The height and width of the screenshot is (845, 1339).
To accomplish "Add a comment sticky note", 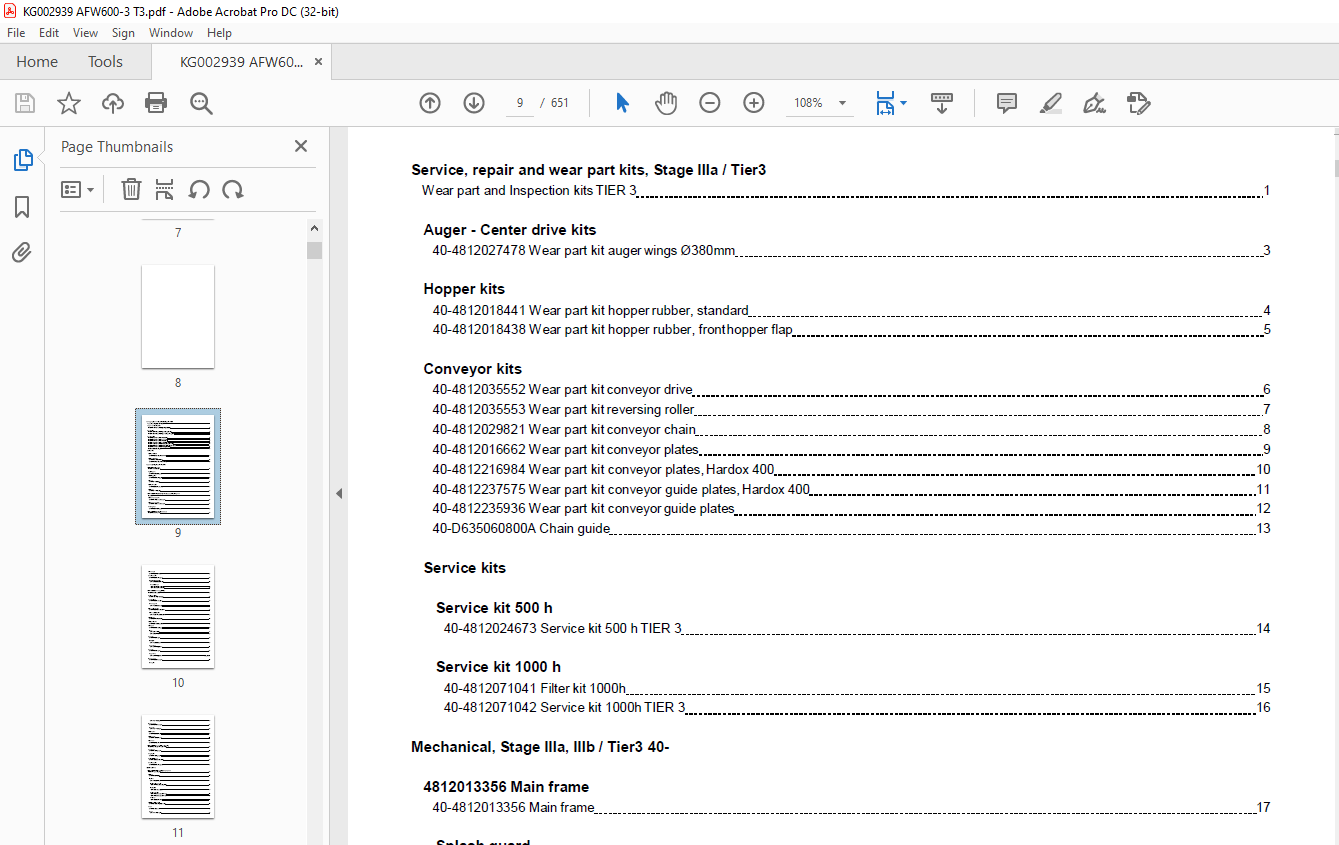I will tap(1007, 103).
